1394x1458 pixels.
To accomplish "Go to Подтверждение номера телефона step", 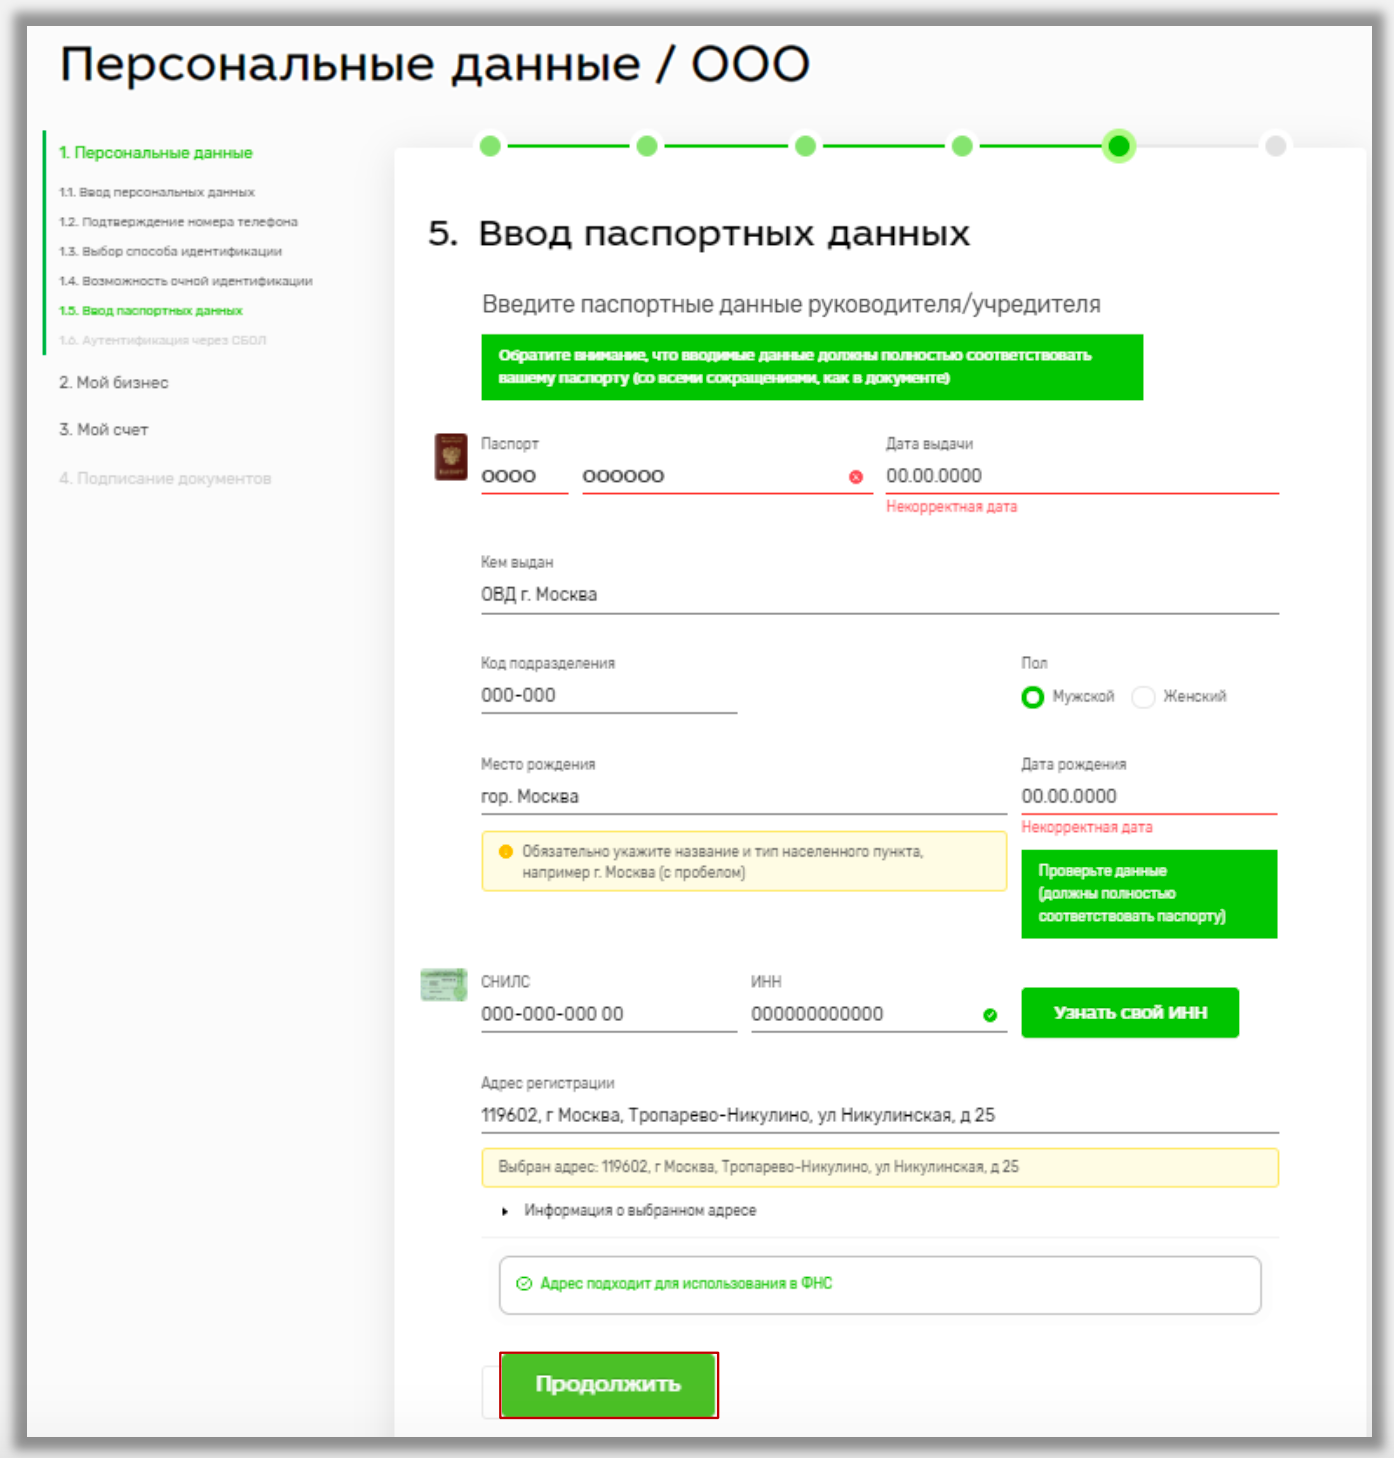I will point(180,223).
